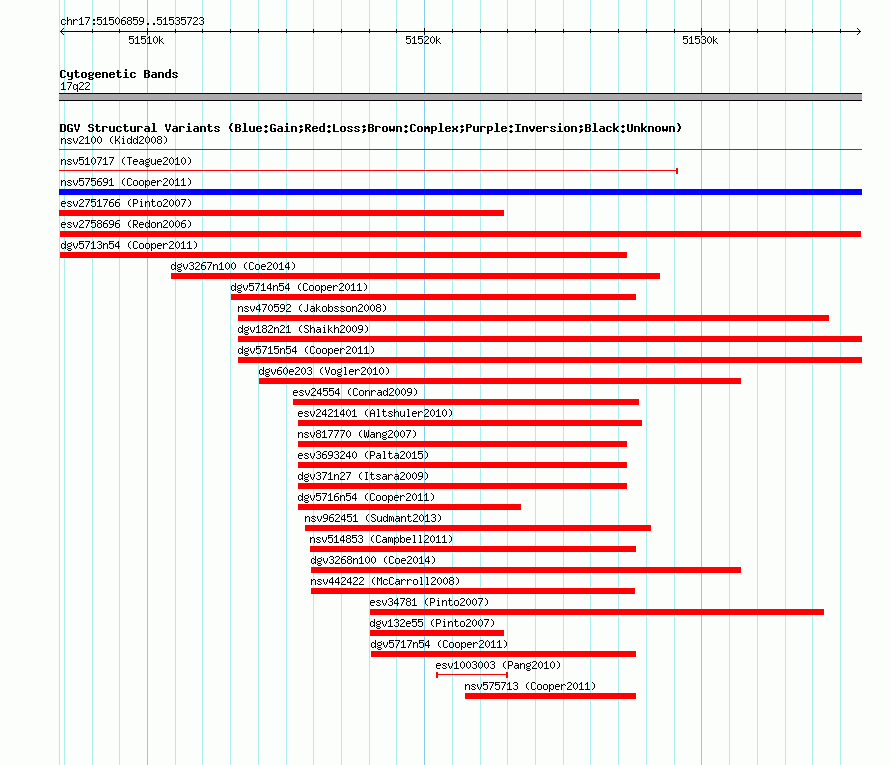Select the dgv5714n54 (Cooper2011) label

pos(299,287)
